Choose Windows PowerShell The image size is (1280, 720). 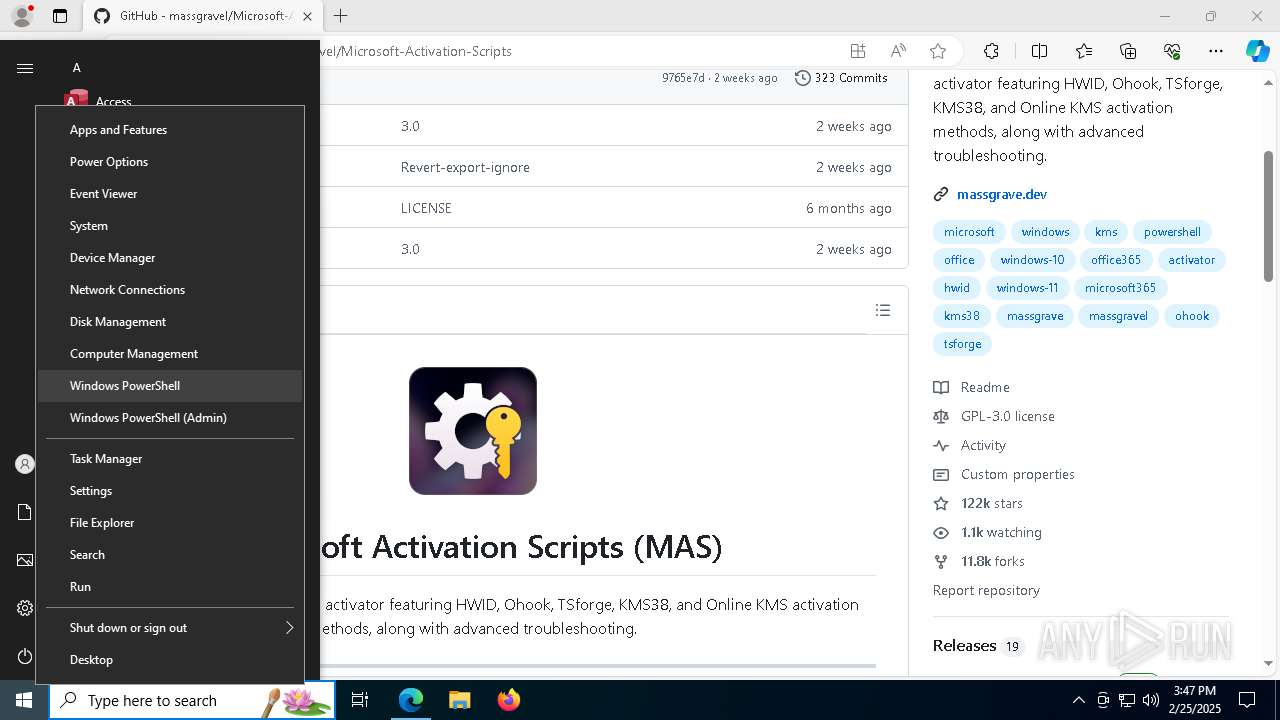[170, 386]
